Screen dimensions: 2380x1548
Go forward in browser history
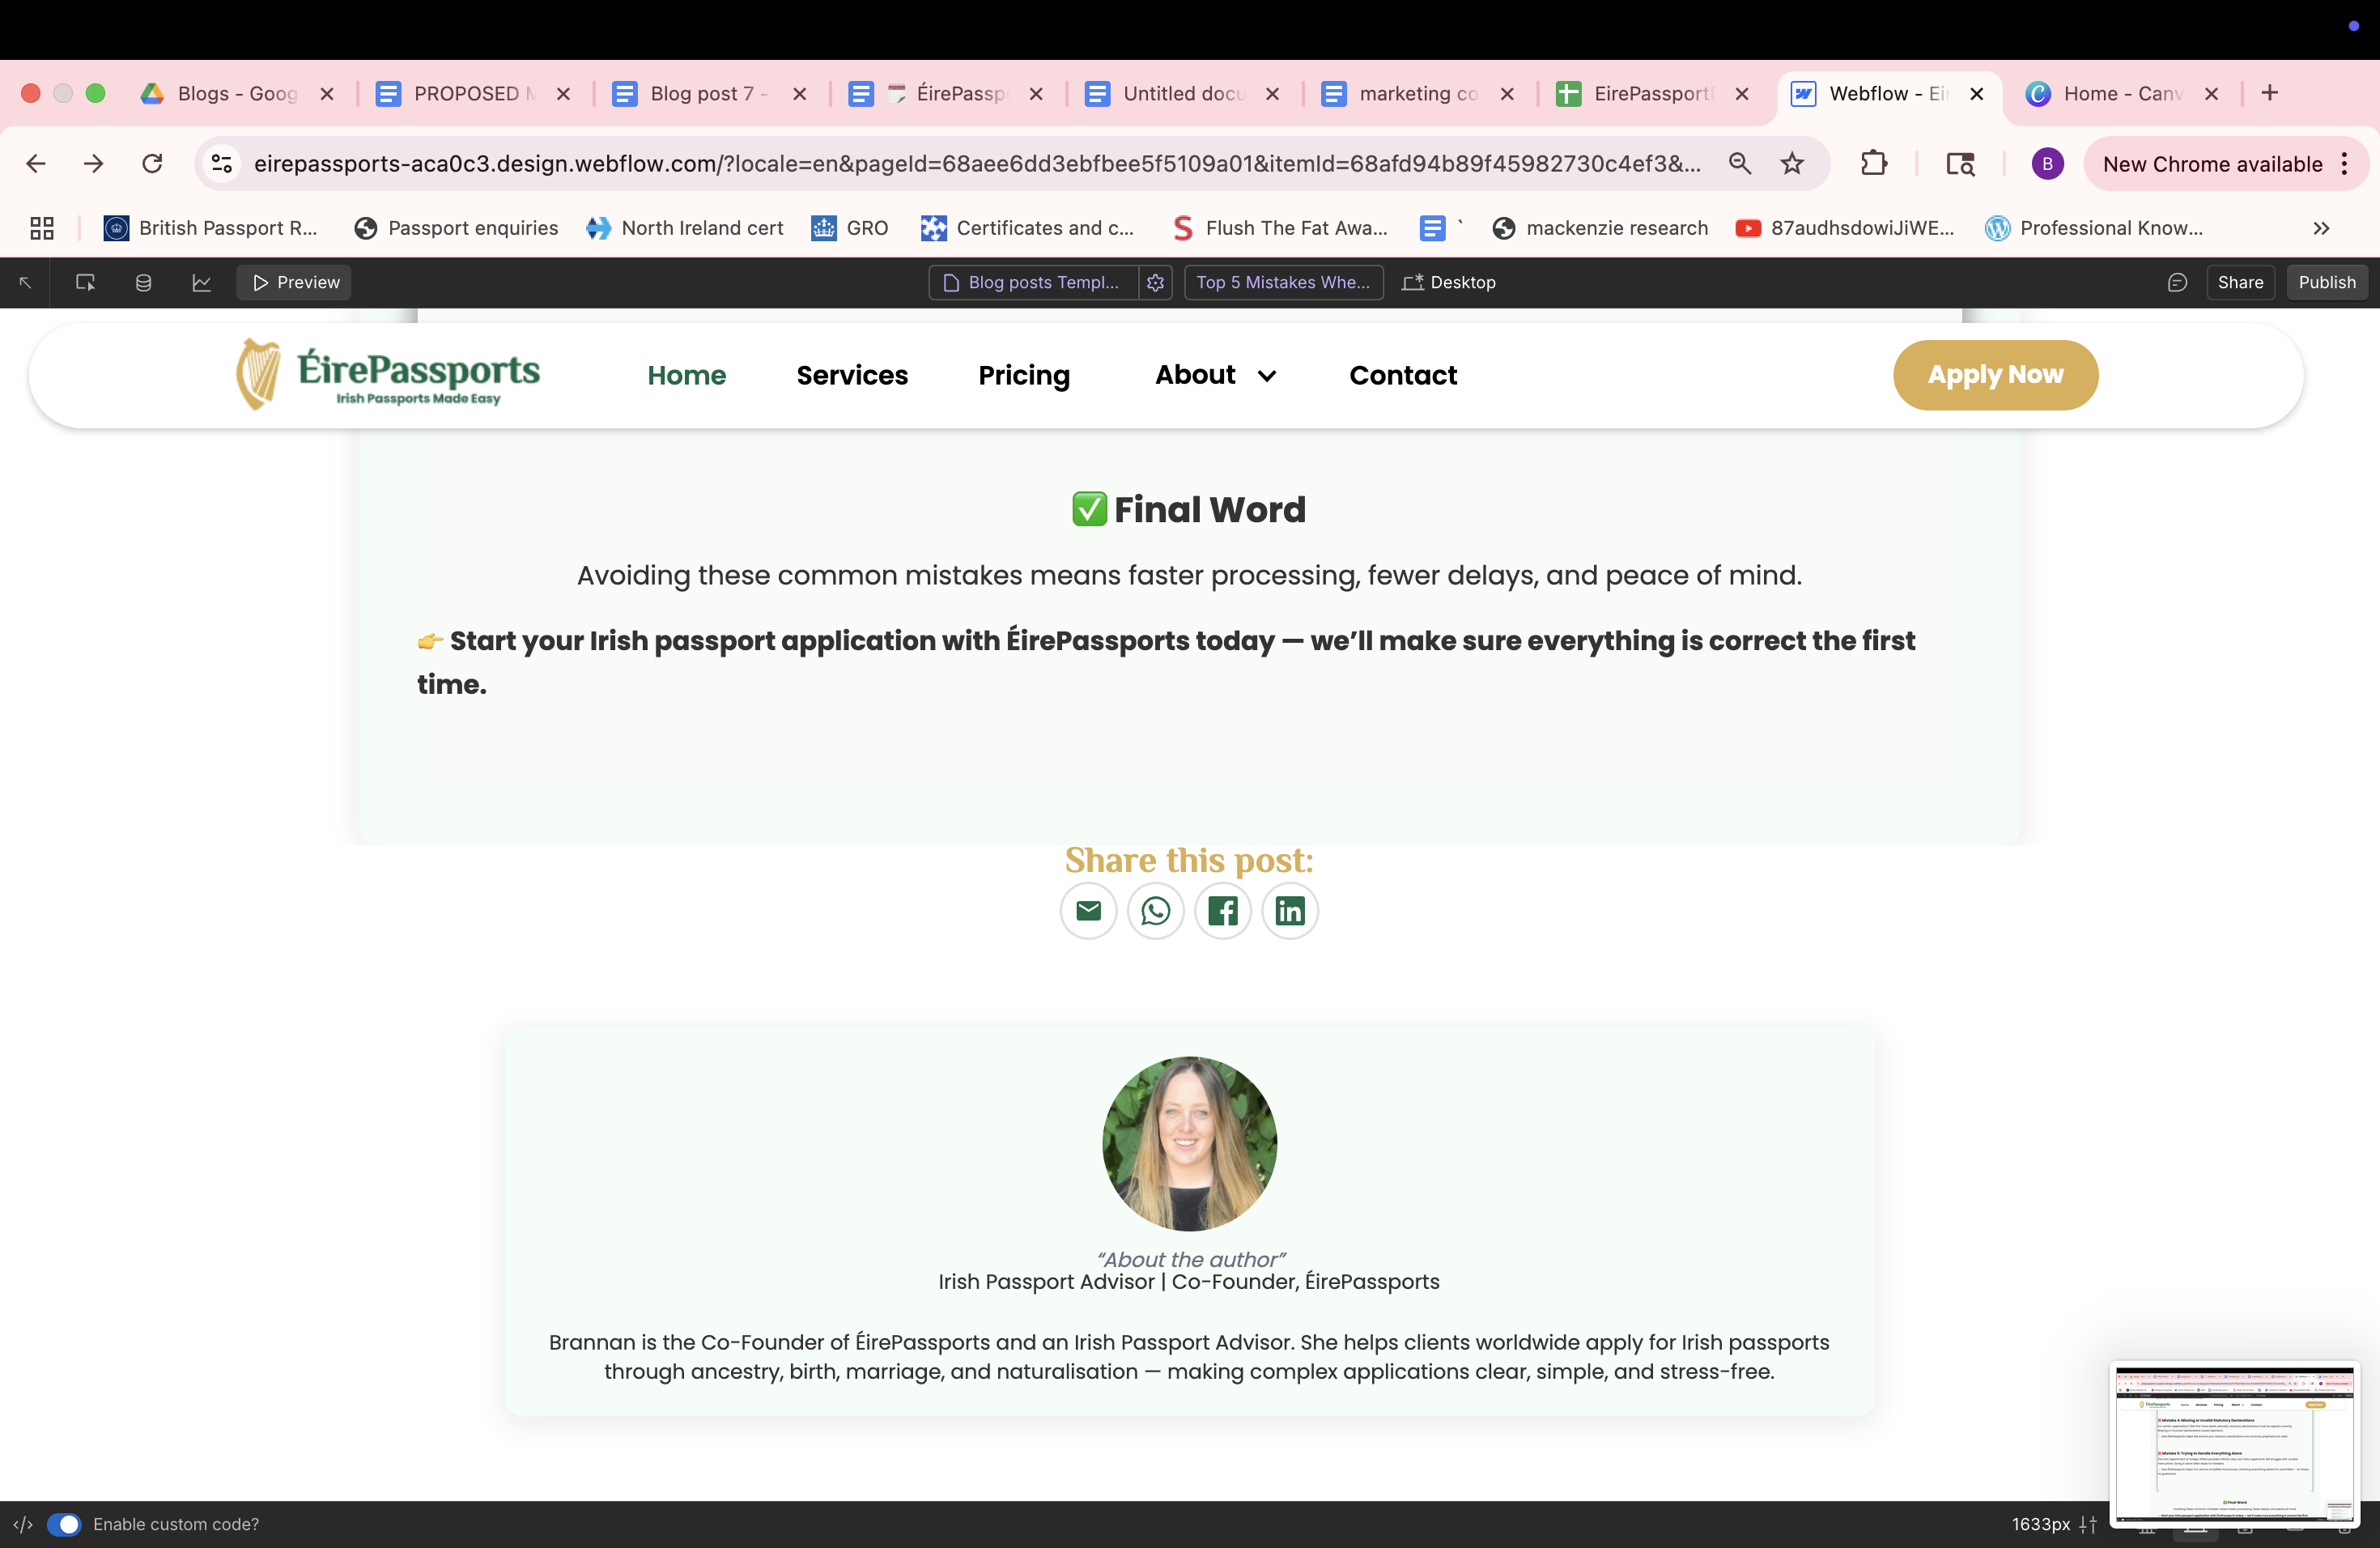[x=94, y=163]
